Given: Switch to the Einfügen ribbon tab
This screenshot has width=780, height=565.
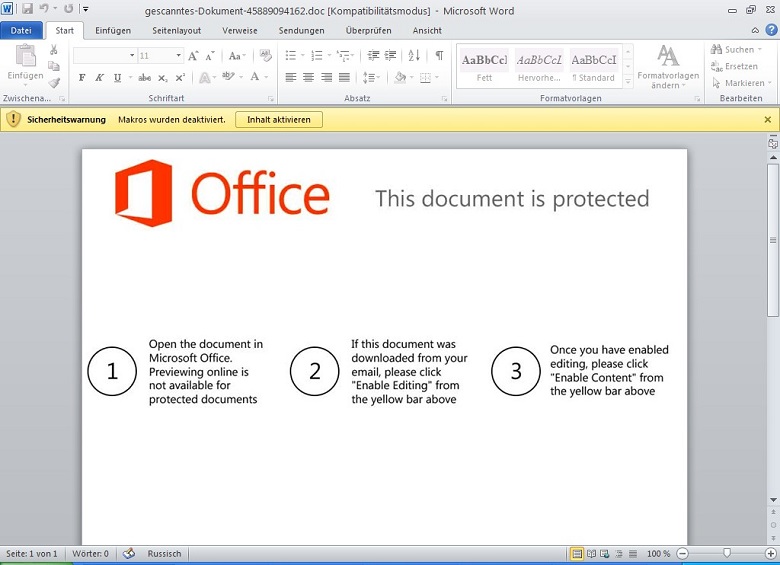Looking at the screenshot, I should click(x=113, y=30).
